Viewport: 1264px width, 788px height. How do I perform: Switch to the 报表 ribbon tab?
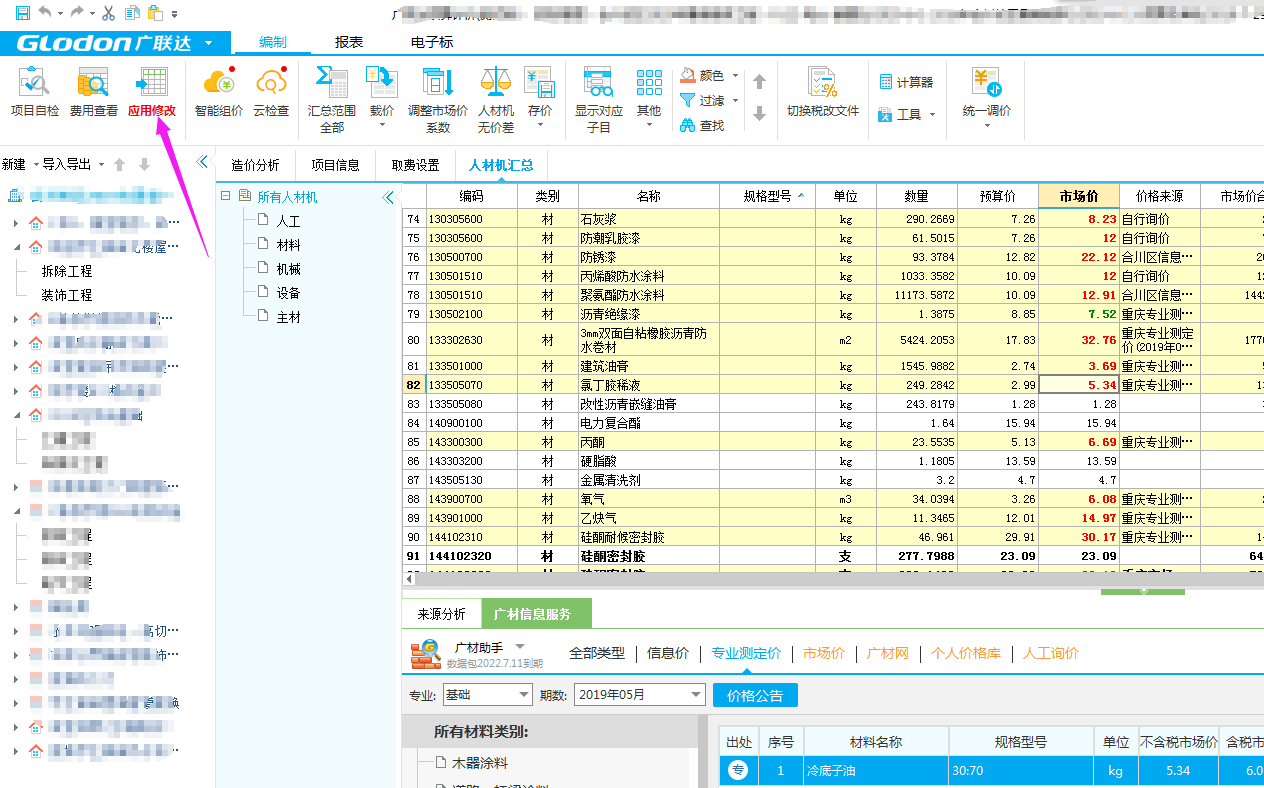click(x=349, y=42)
